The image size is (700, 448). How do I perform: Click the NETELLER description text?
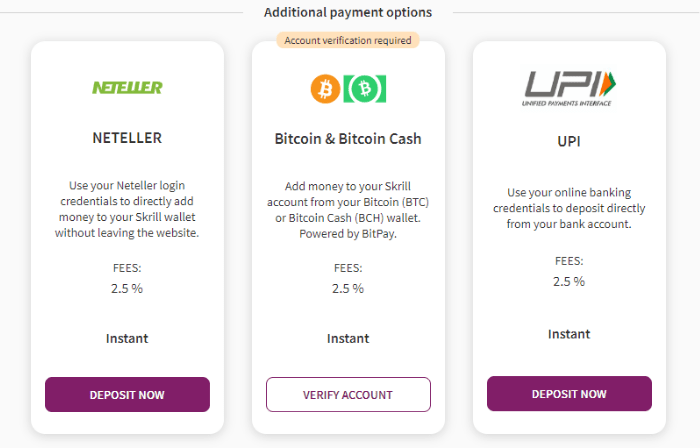coord(127,209)
